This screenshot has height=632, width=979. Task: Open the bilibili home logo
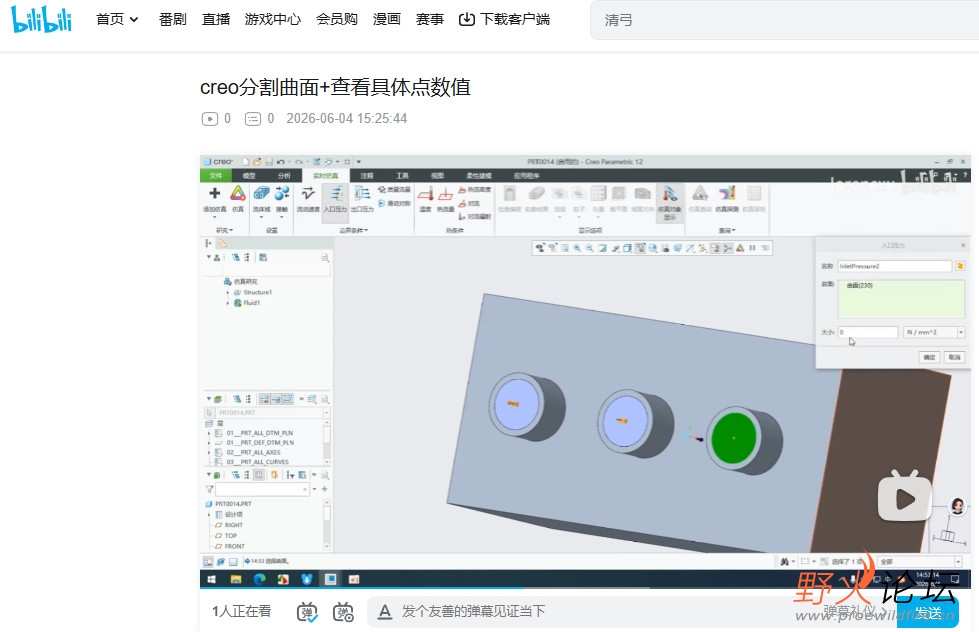coord(41,19)
